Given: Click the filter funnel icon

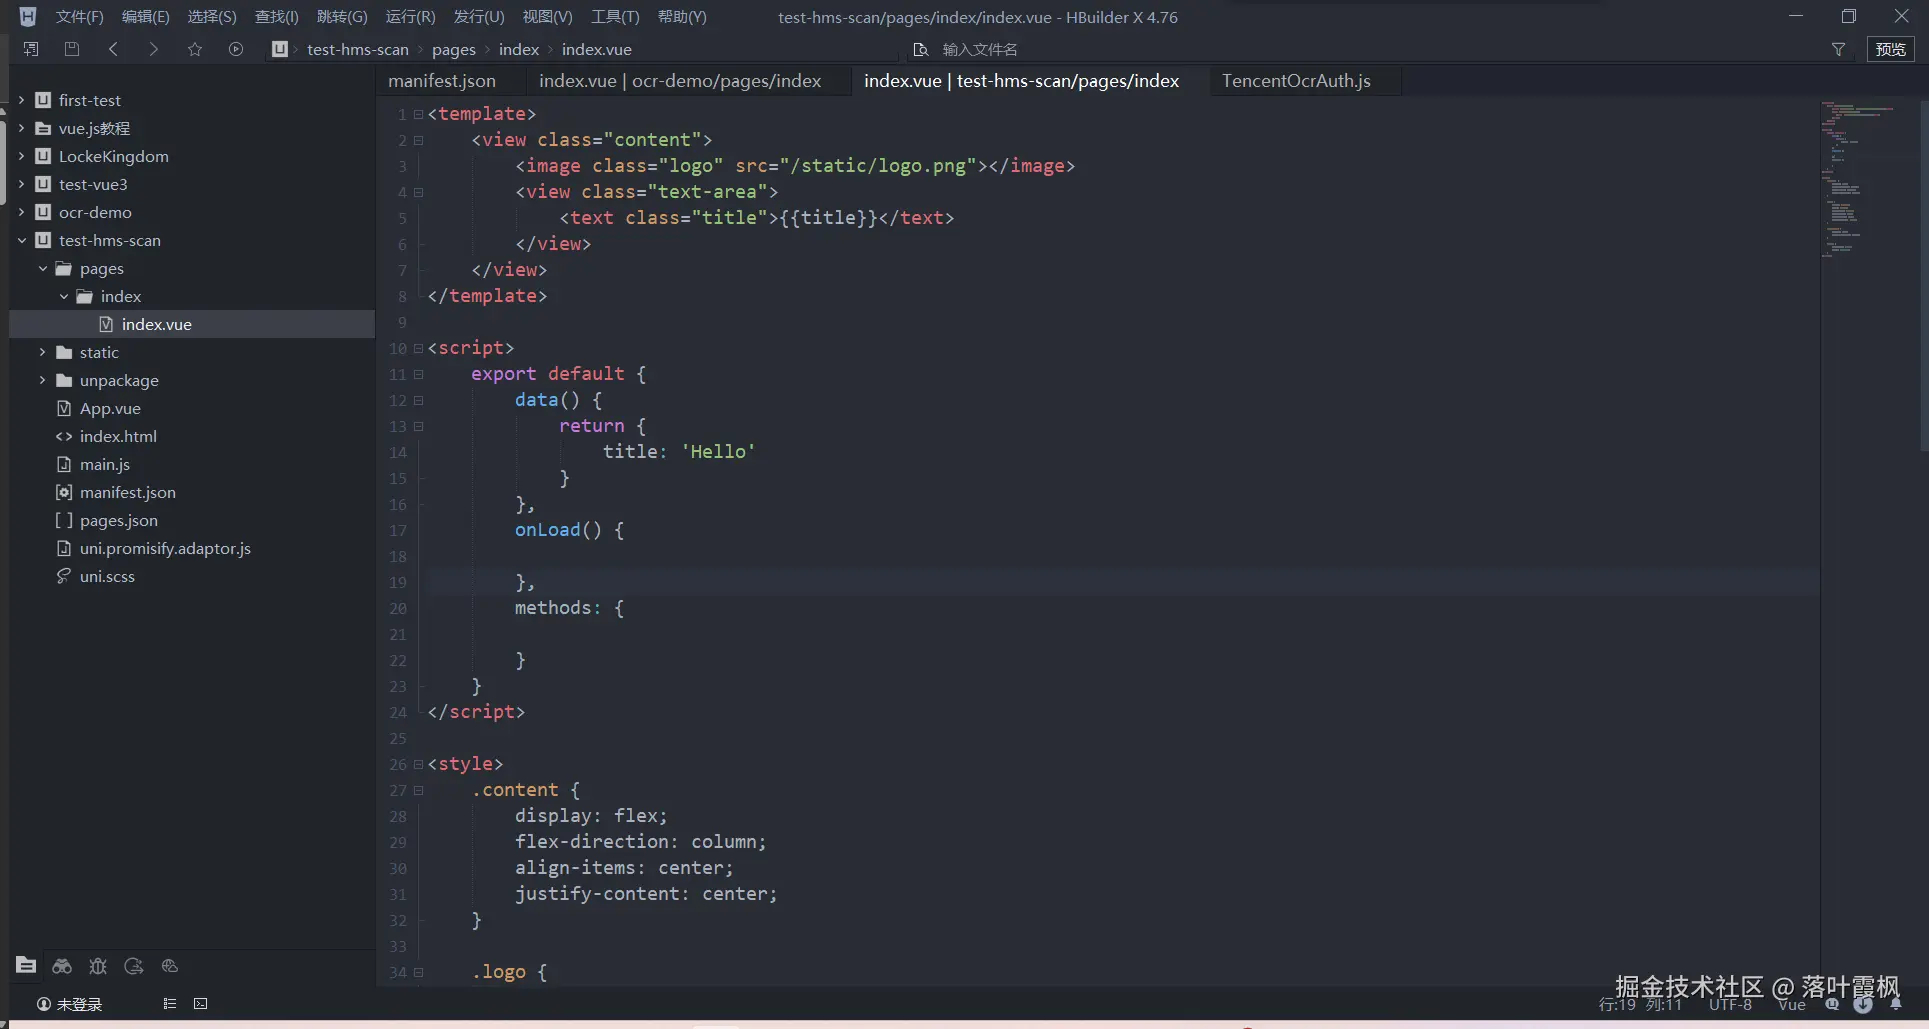Looking at the screenshot, I should tap(1838, 49).
